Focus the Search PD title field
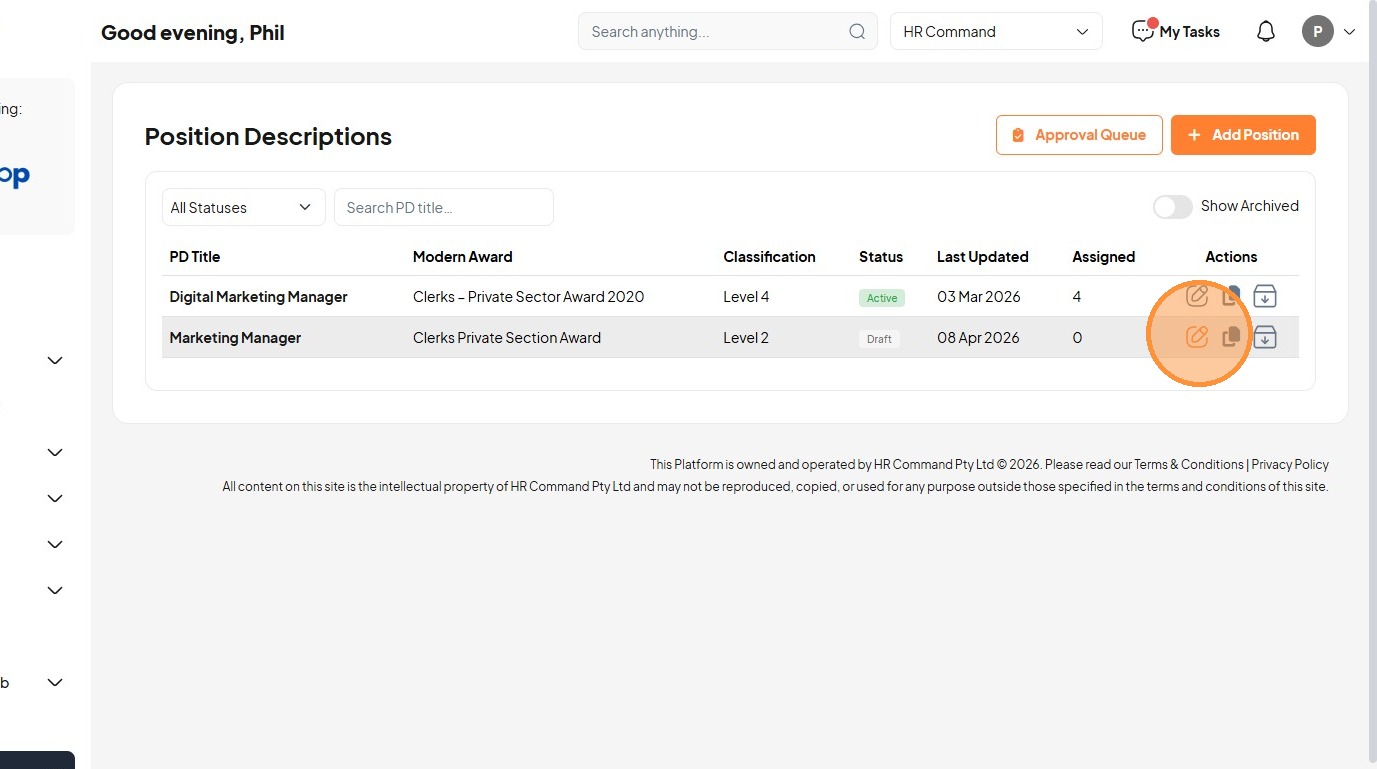Viewport: 1377px width, 769px height. tap(444, 207)
